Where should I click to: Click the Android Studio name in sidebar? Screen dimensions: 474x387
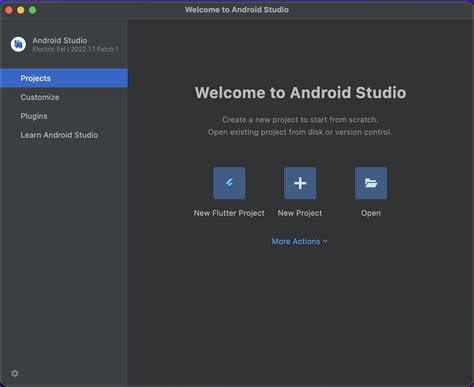(60, 40)
